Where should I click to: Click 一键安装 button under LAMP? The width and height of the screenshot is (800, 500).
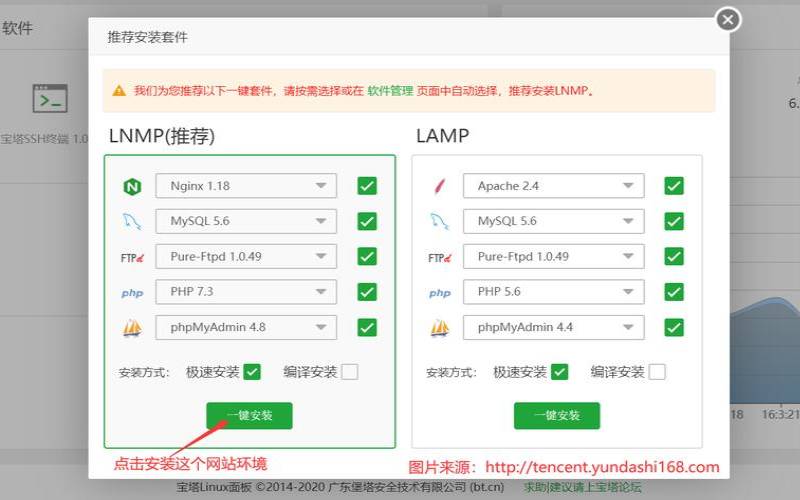[x=557, y=415]
